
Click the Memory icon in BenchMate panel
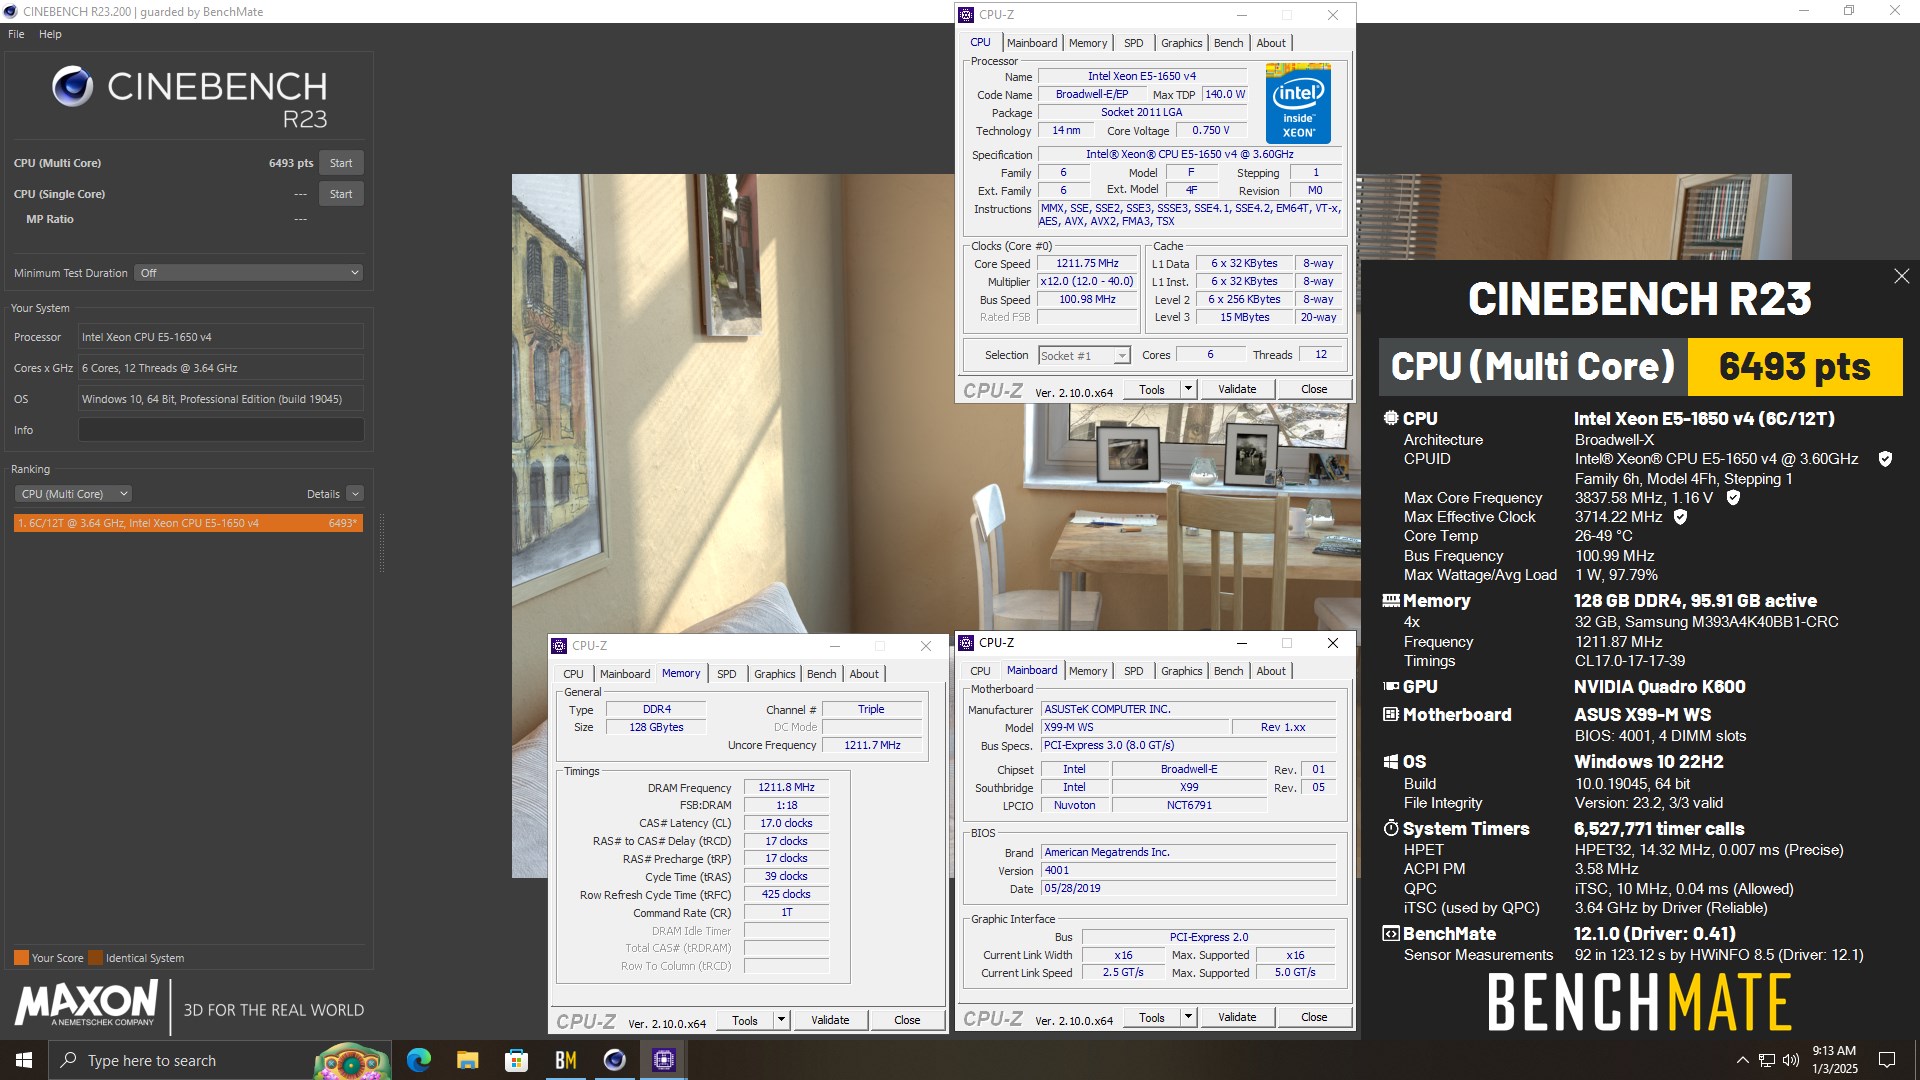point(1390,600)
